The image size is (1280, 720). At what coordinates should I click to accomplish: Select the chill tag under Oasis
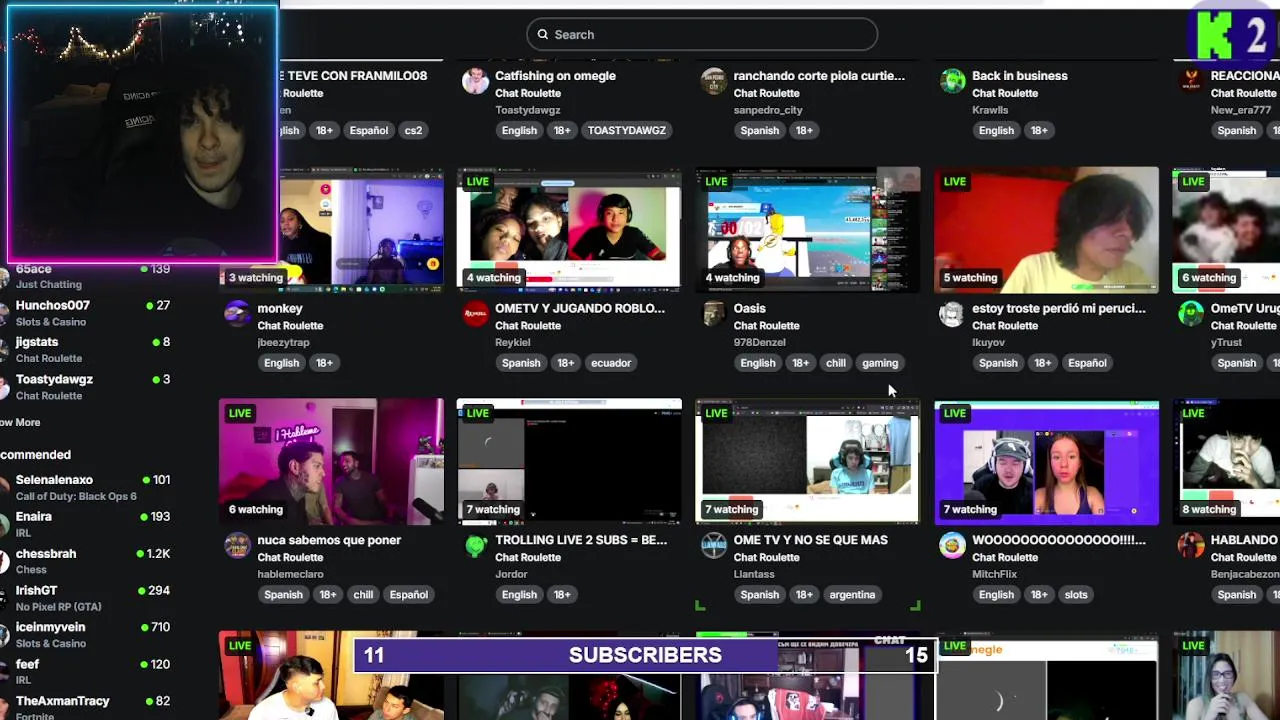tap(836, 363)
